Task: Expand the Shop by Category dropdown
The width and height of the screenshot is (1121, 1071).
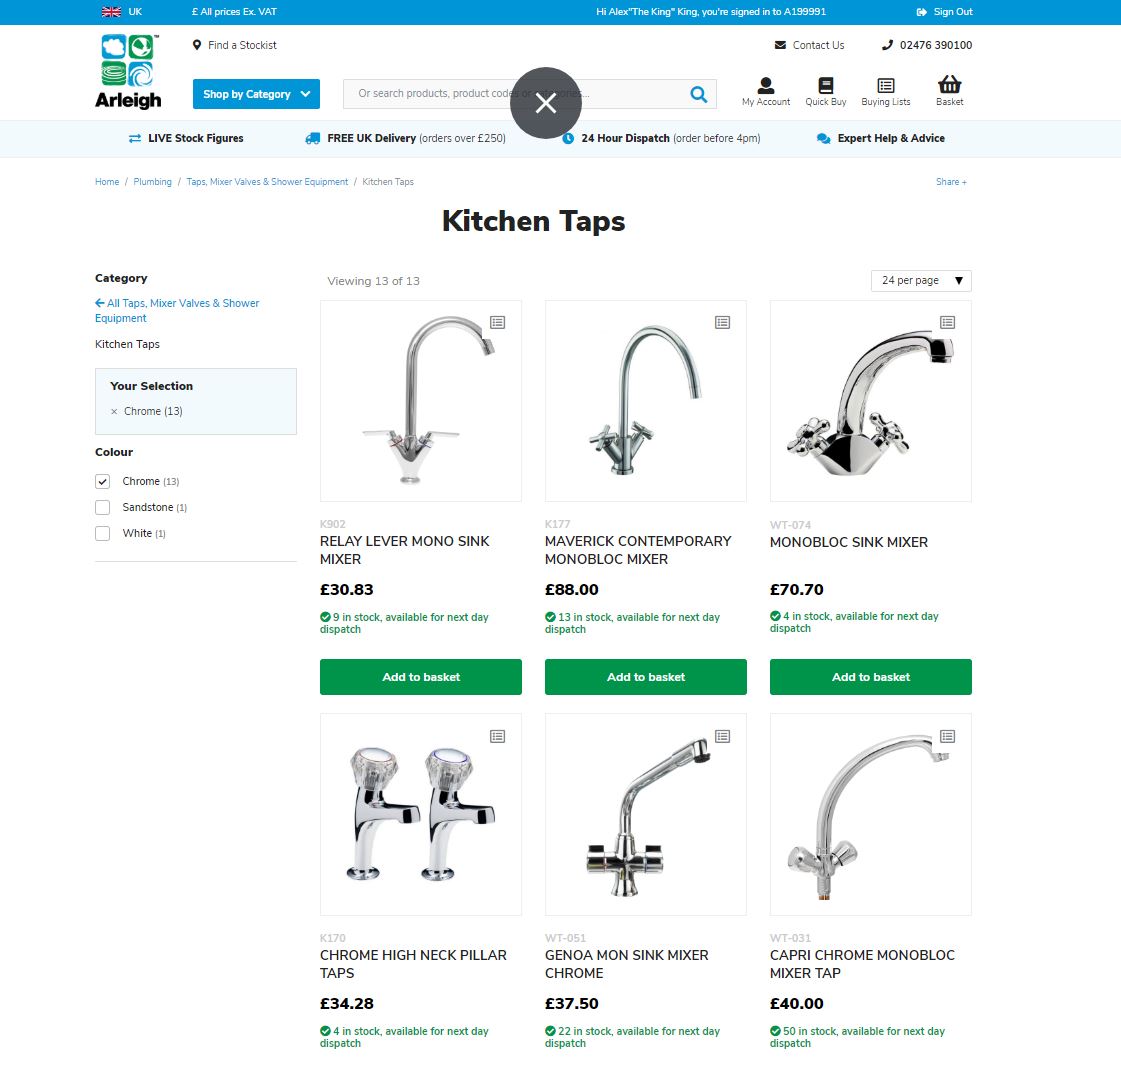Action: tap(256, 94)
